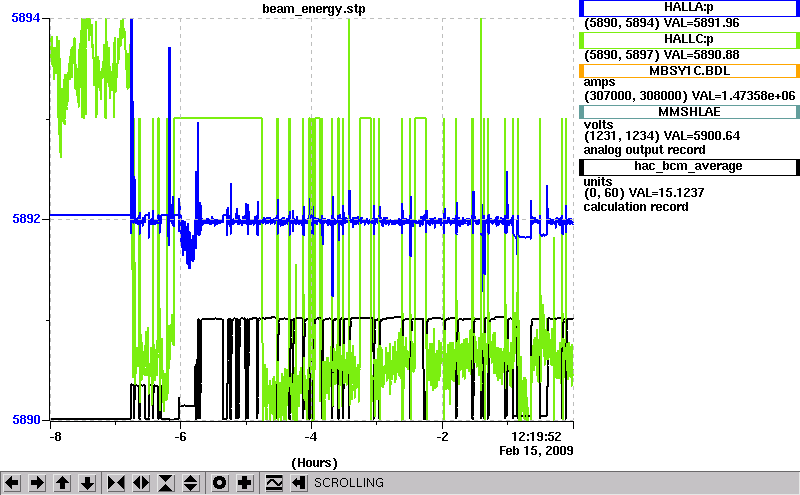Select the HALLA:p curve legend entry
Image resolution: width=800 pixels, height=495 pixels.
[689, 8]
